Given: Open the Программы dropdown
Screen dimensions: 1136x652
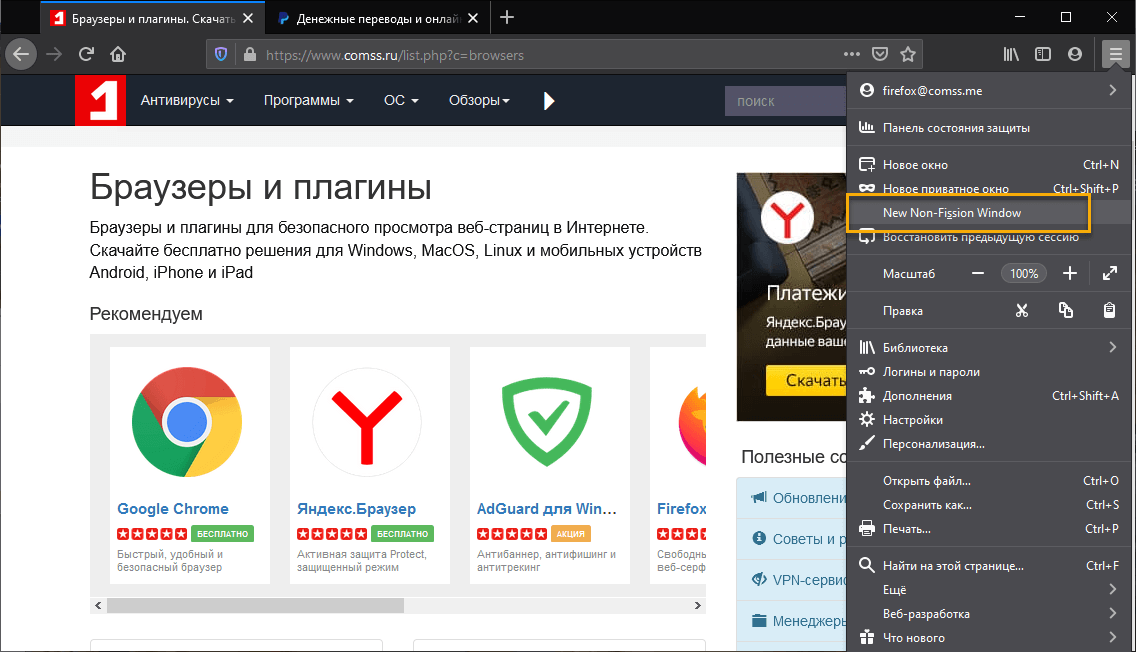Looking at the screenshot, I should coord(309,101).
